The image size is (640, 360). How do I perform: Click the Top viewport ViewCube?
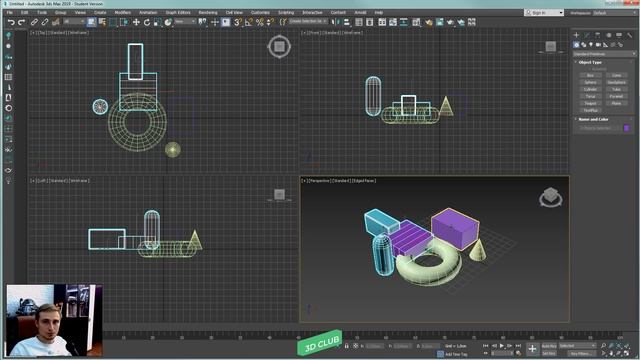[279, 47]
